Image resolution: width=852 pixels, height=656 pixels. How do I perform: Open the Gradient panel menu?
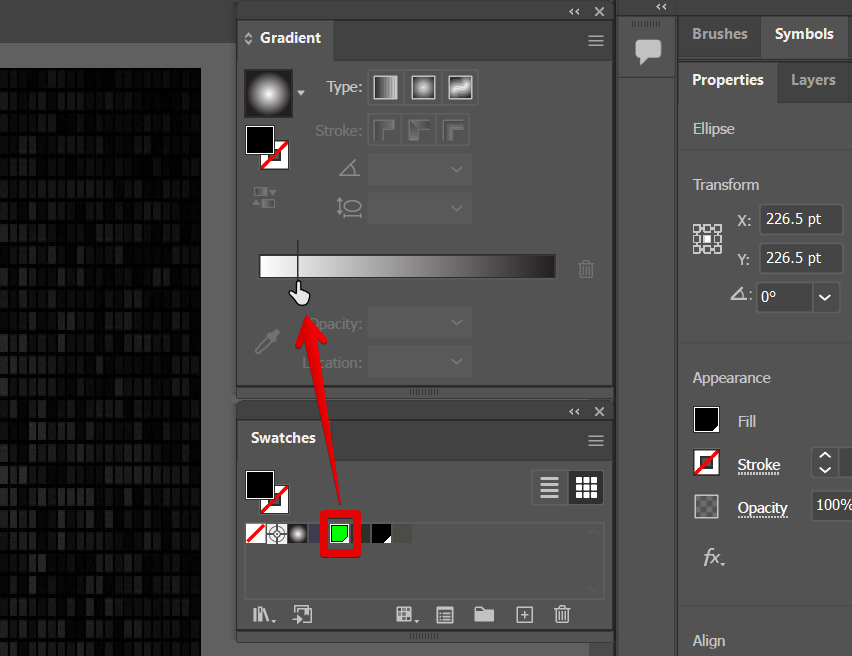(596, 41)
